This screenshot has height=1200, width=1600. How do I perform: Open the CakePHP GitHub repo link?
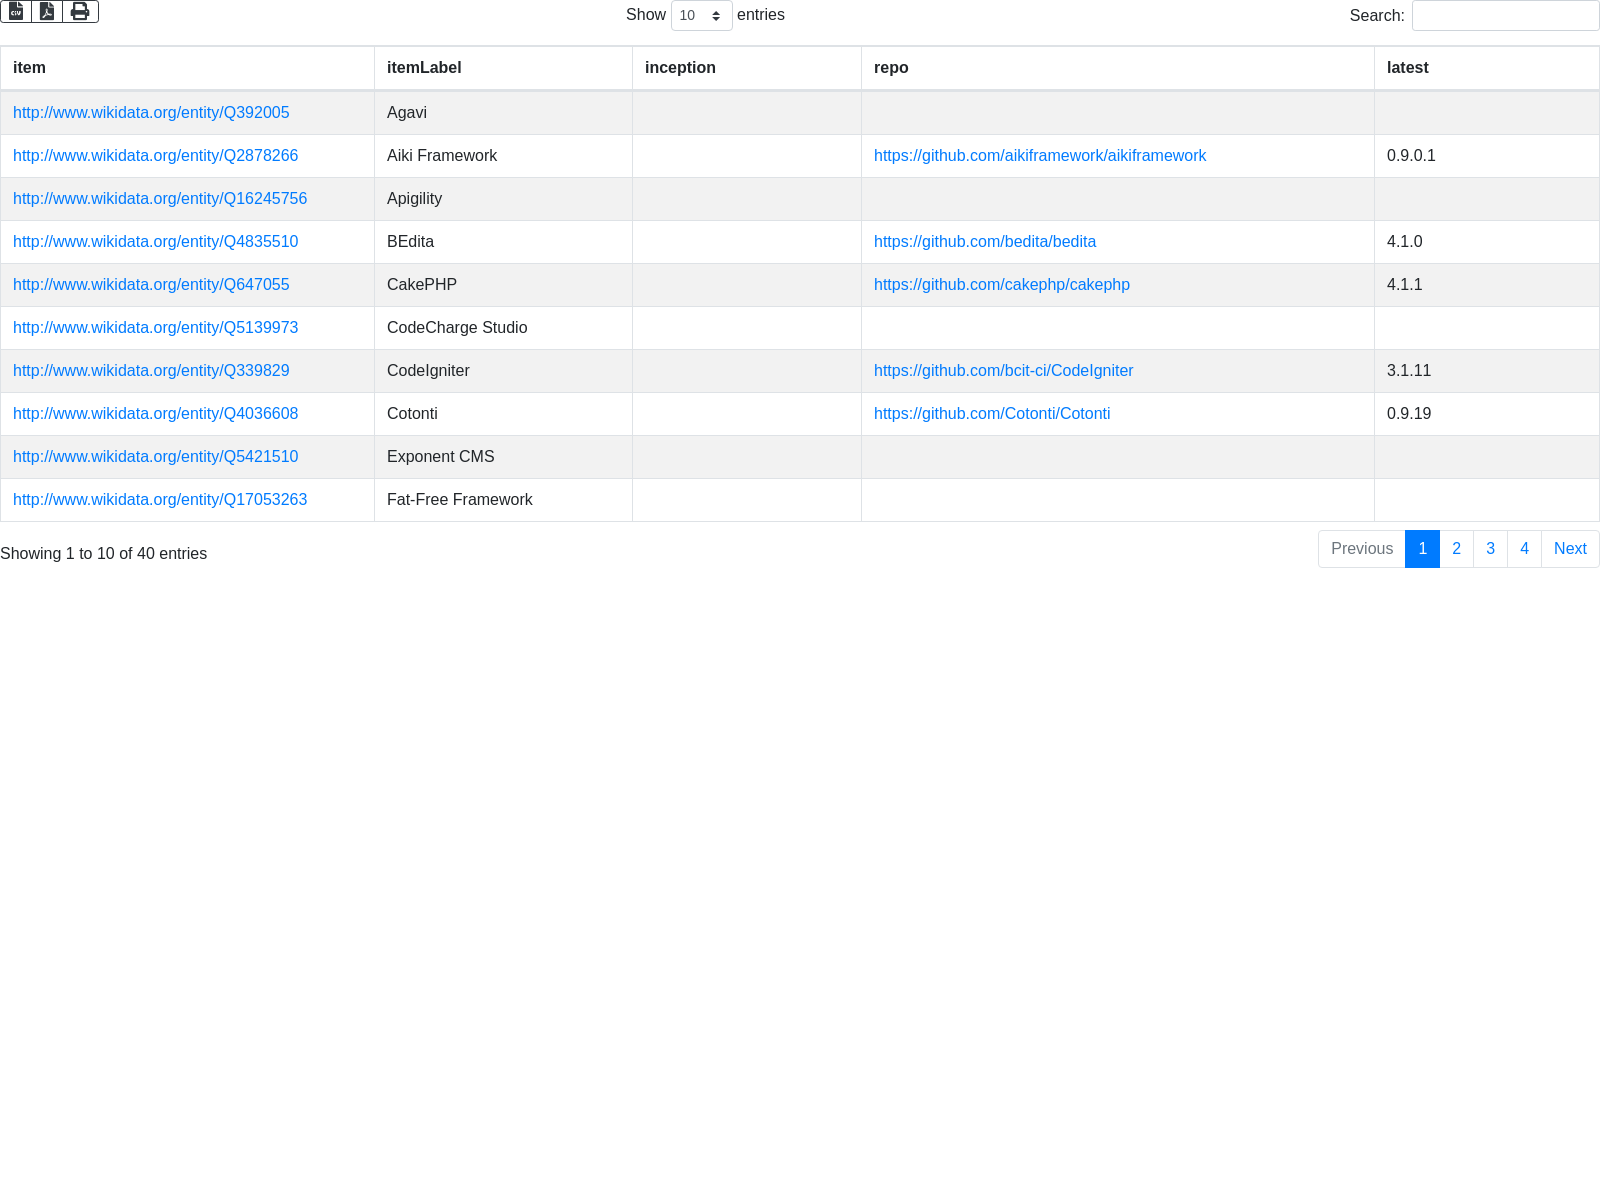[x=1001, y=285]
